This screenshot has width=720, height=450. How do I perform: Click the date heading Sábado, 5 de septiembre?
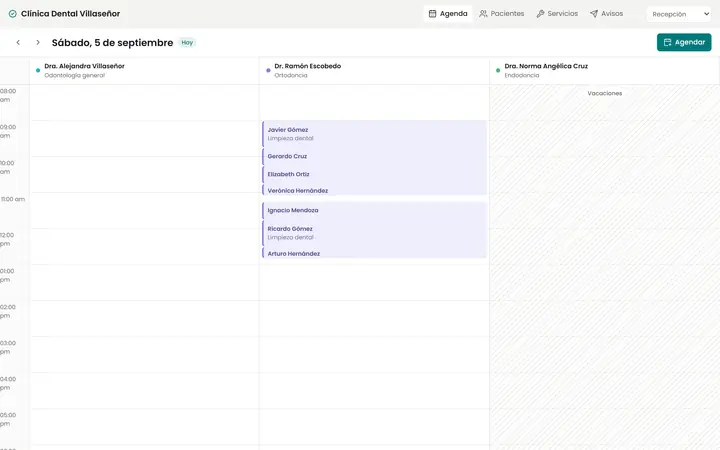click(112, 43)
